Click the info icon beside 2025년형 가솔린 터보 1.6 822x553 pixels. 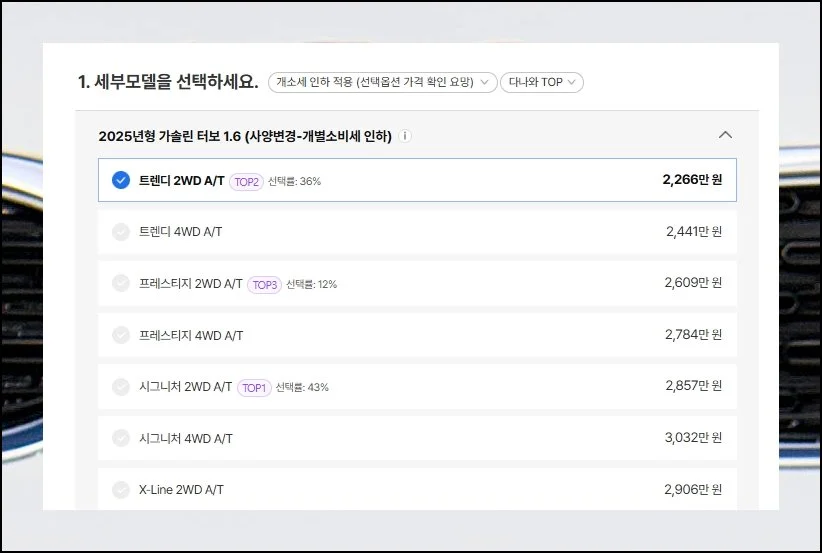pos(405,136)
